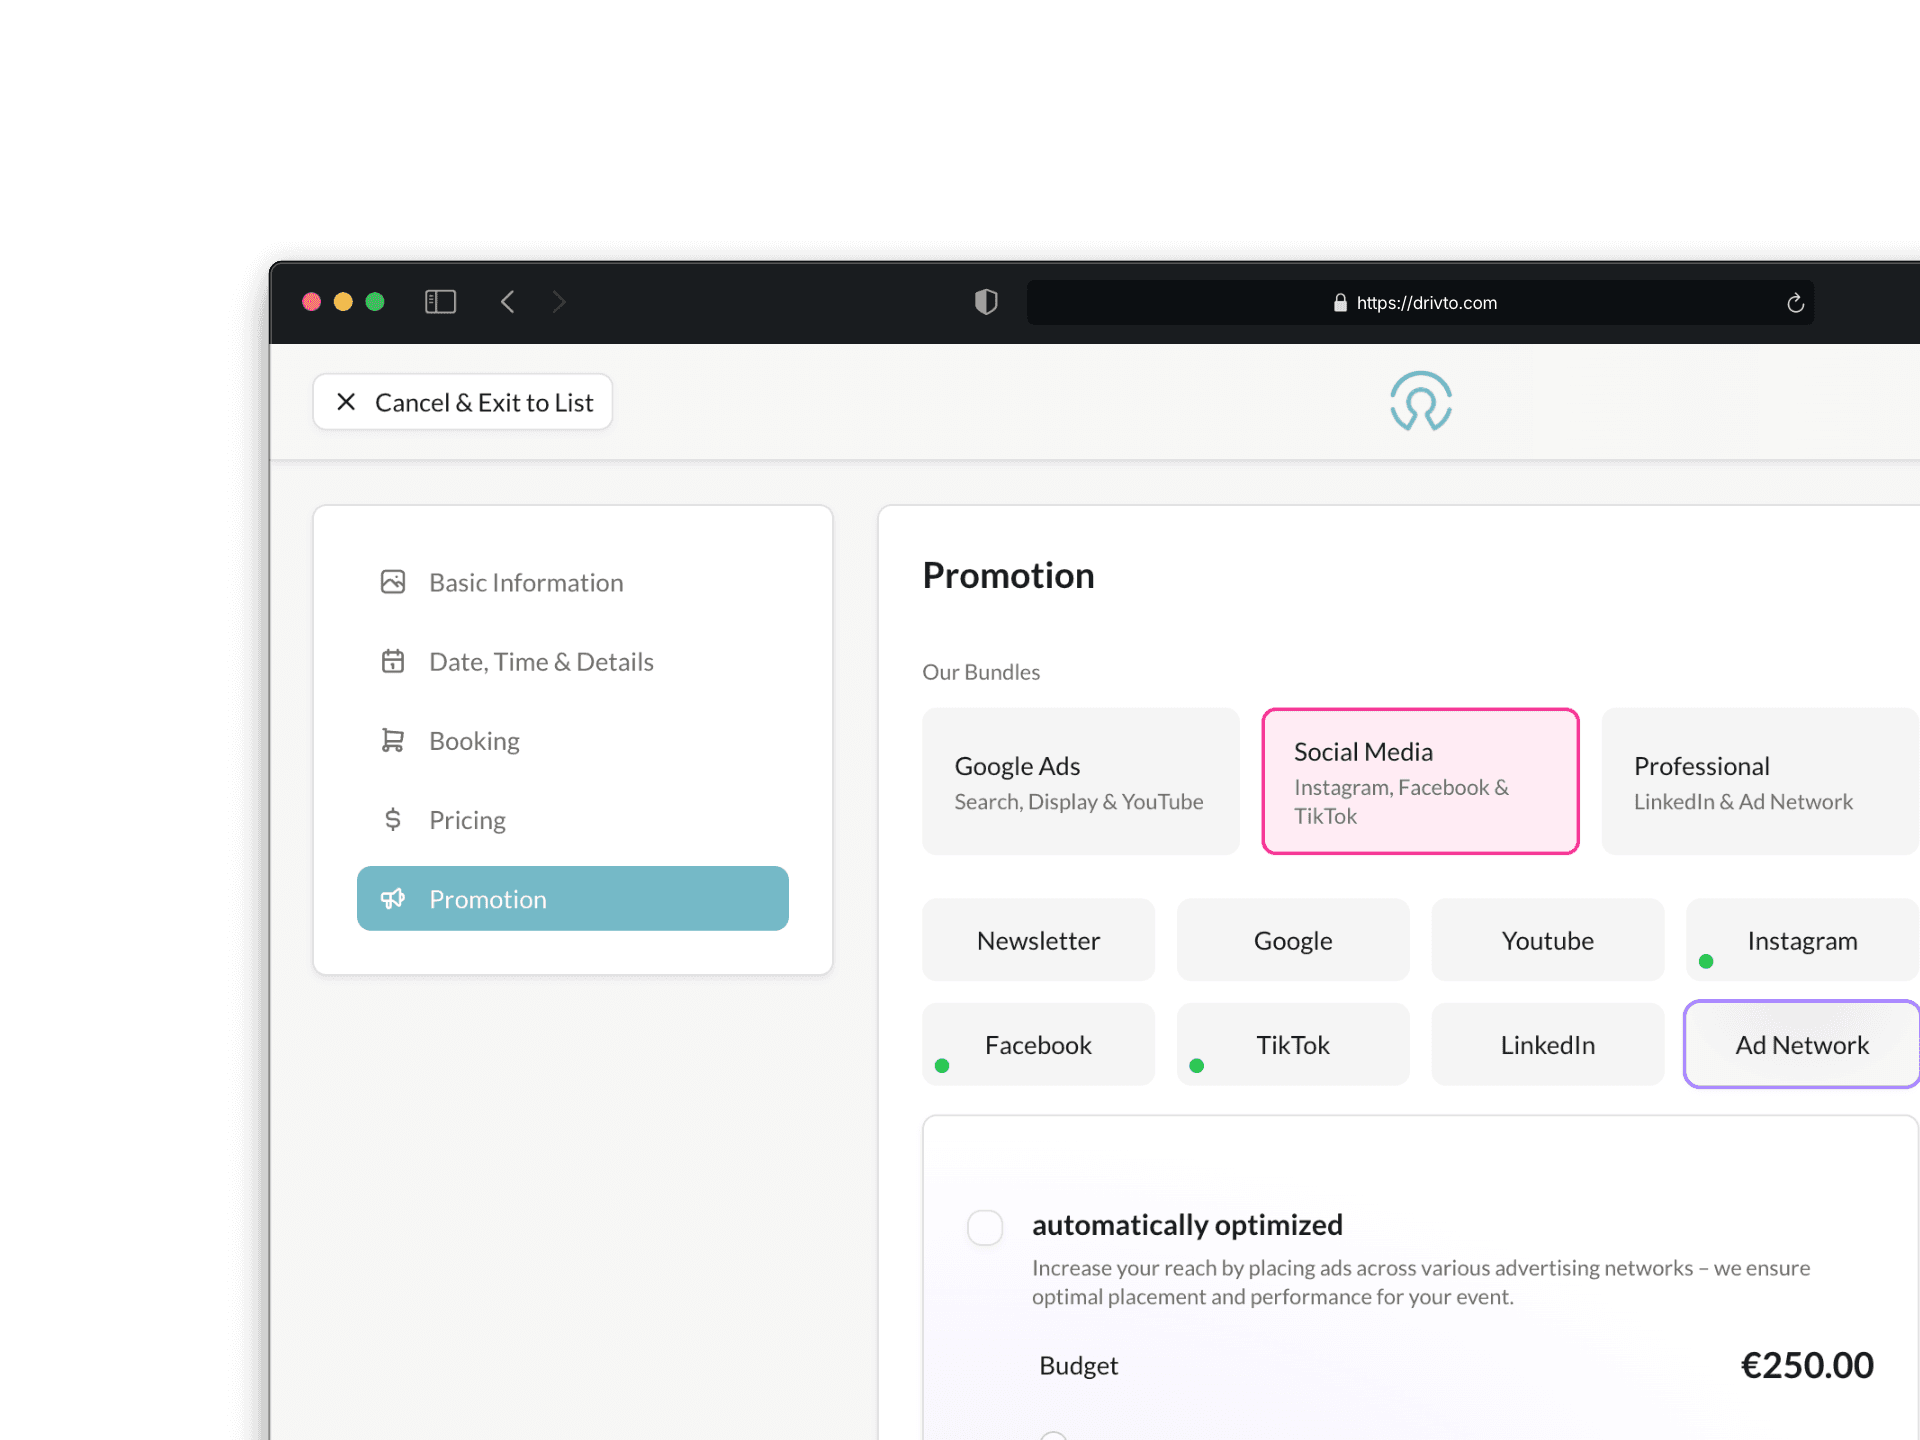Click the sidebar toggle icon in browser toolbar

pos(440,302)
